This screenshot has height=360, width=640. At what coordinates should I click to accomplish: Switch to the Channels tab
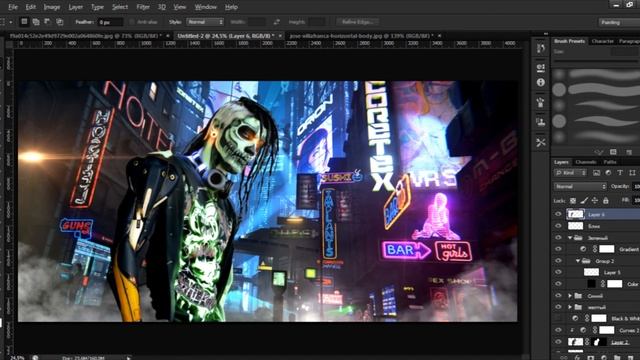(586, 162)
